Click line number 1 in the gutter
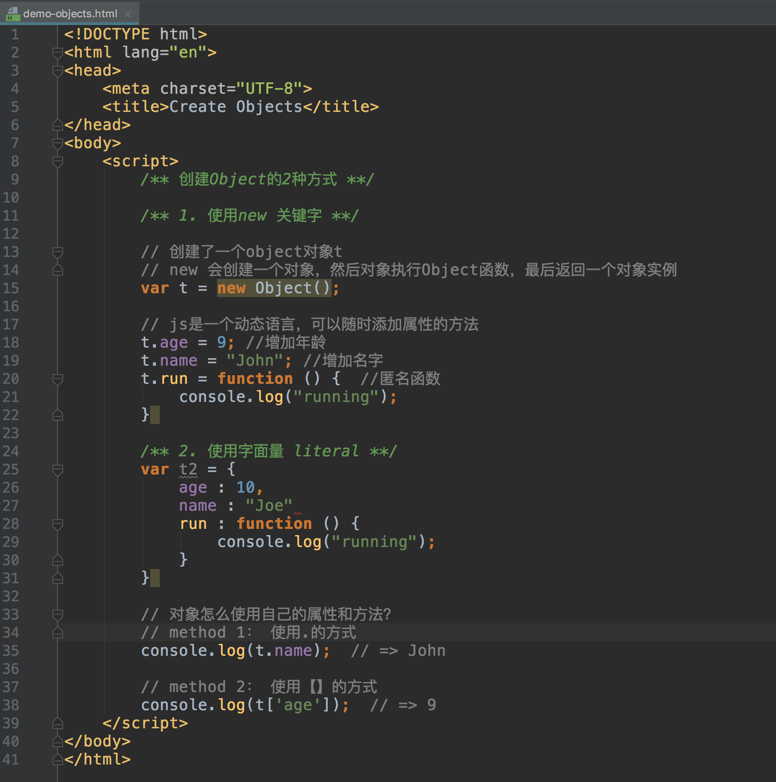The image size is (776, 782). pos(15,34)
